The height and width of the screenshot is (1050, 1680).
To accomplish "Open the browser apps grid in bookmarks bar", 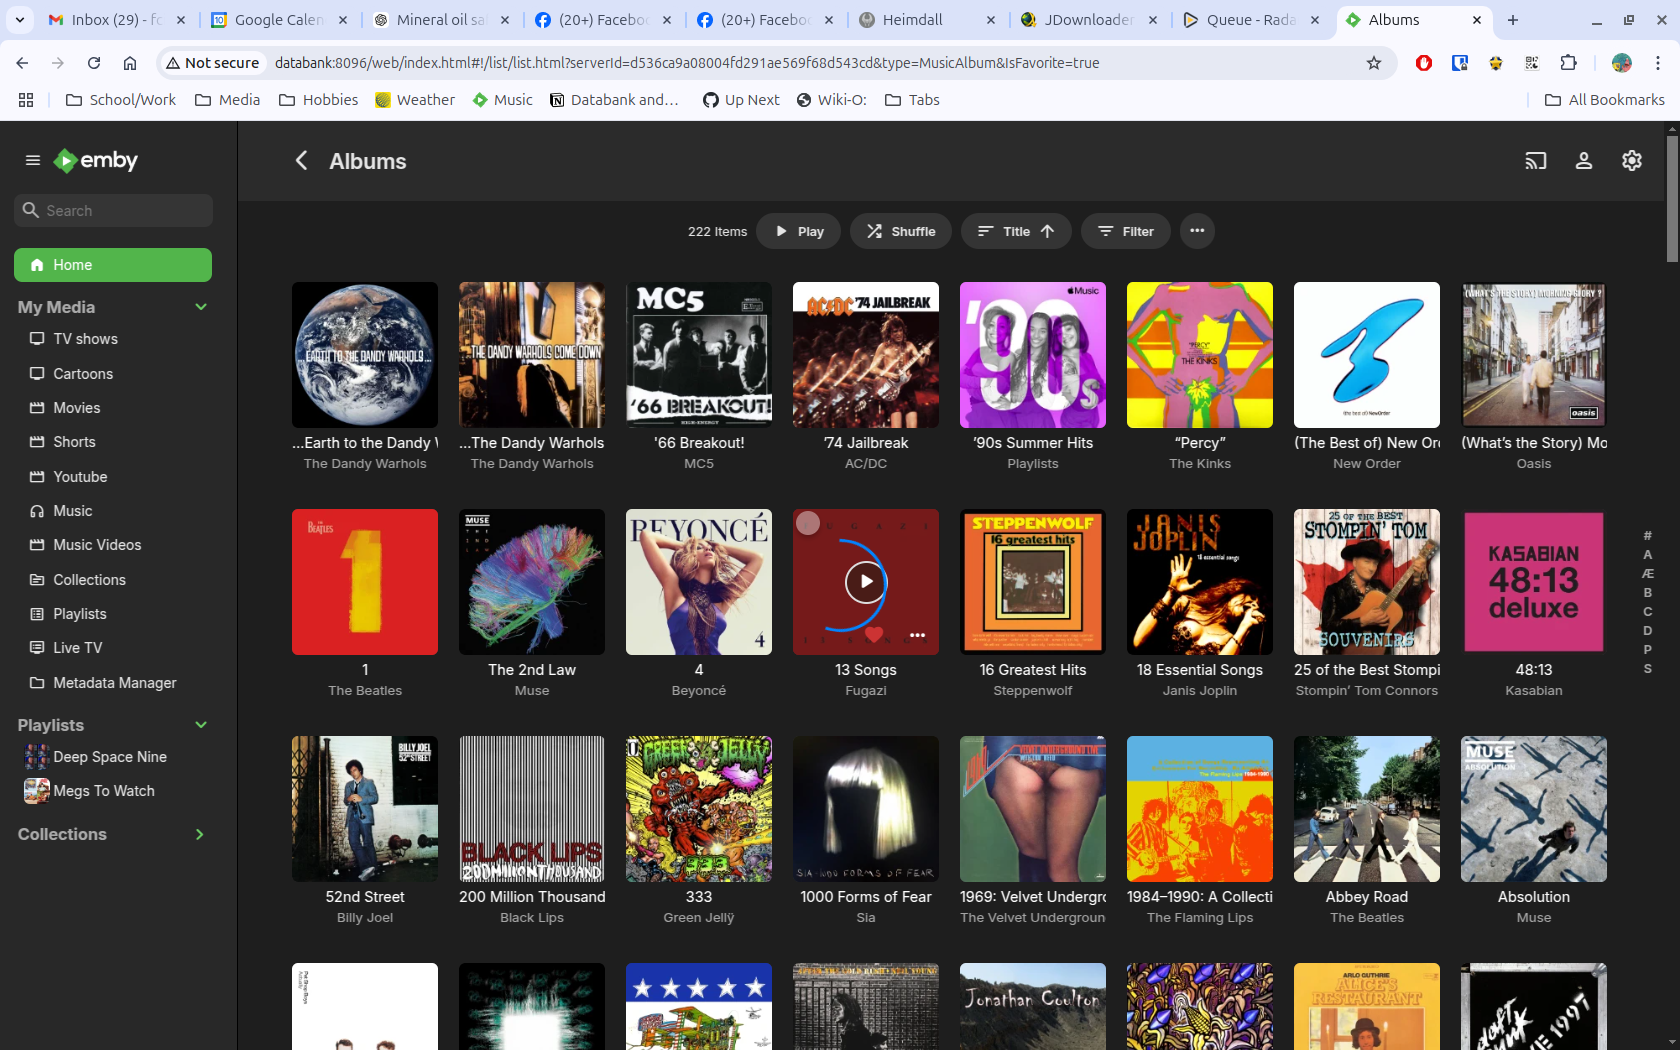I will [x=26, y=100].
